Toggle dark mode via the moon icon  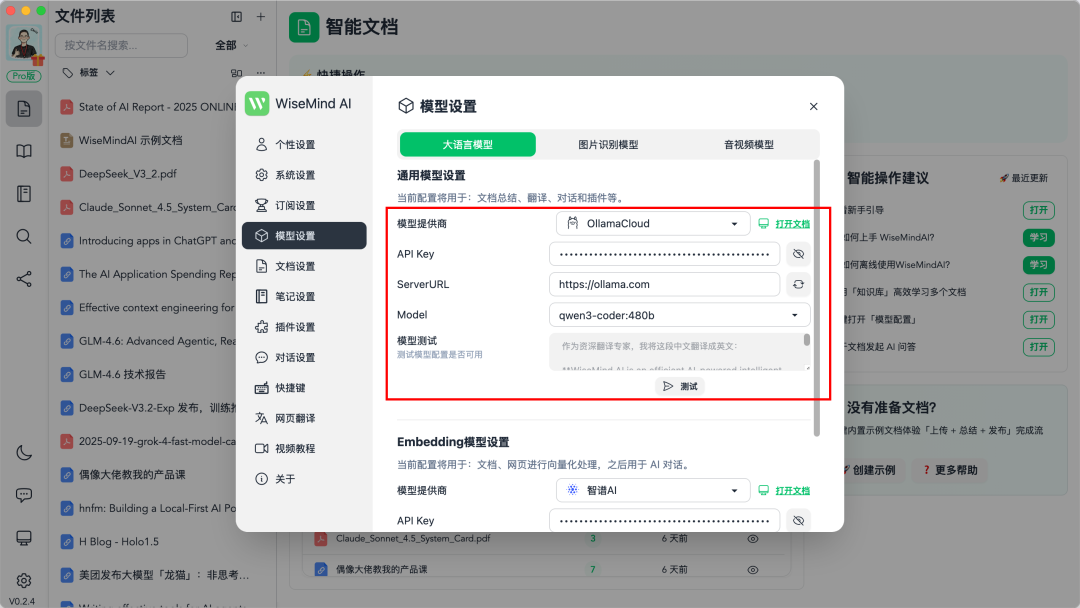[23, 452]
